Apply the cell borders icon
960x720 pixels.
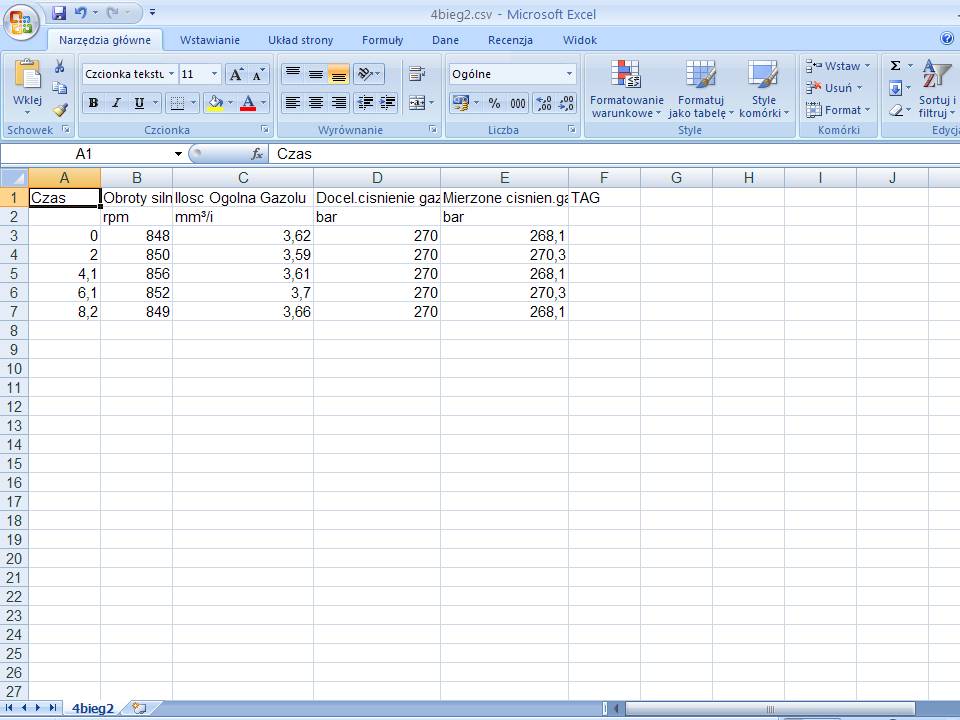point(177,103)
